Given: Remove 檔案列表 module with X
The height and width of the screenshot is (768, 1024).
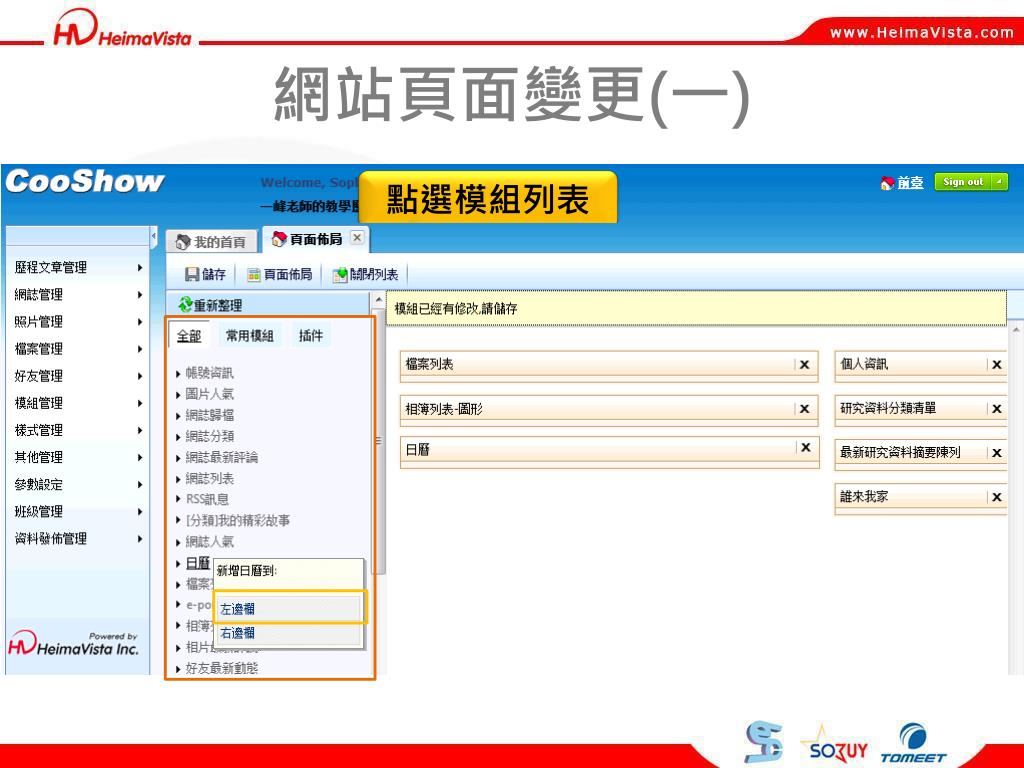Looking at the screenshot, I should (x=805, y=364).
